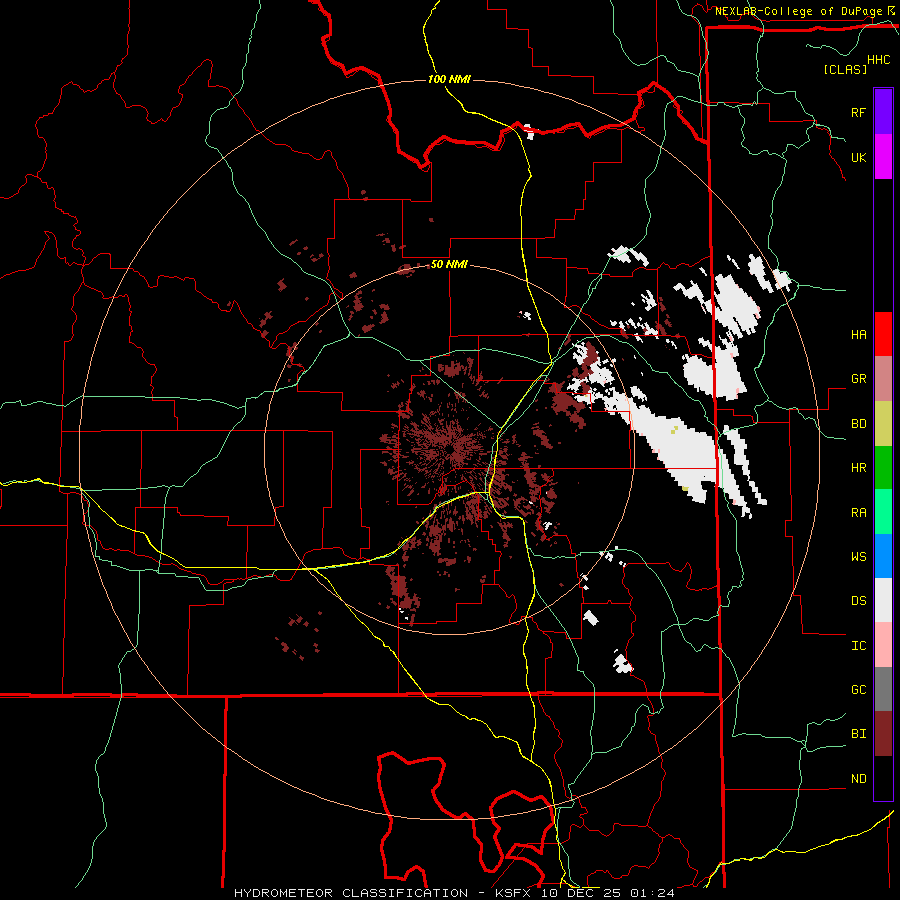Click the GR legend label
Image resolution: width=900 pixels, height=900 pixels.
tap(858, 379)
